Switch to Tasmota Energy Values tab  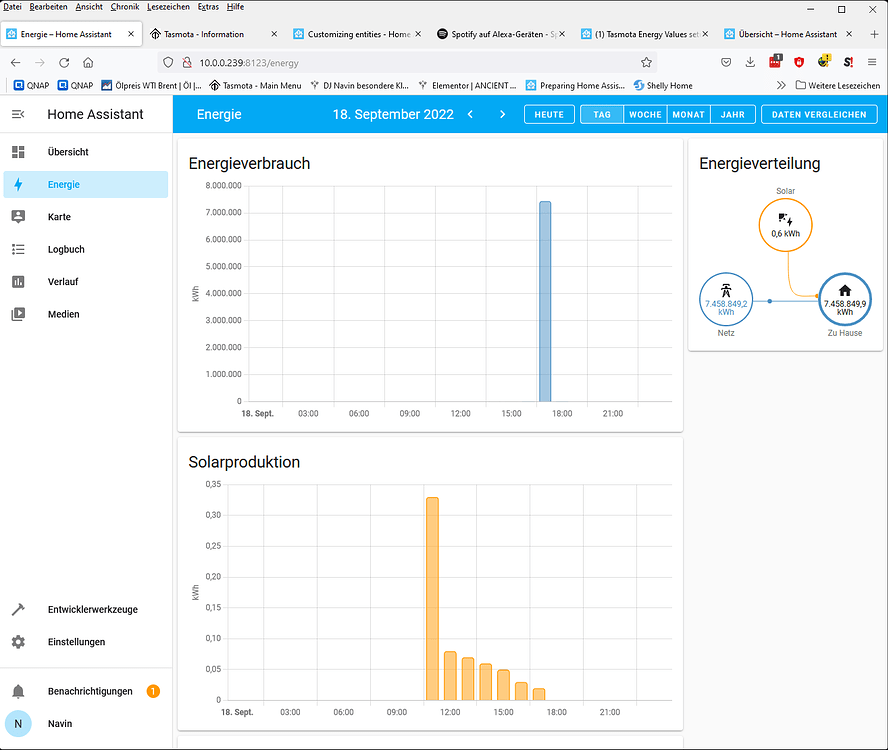(x=645, y=34)
